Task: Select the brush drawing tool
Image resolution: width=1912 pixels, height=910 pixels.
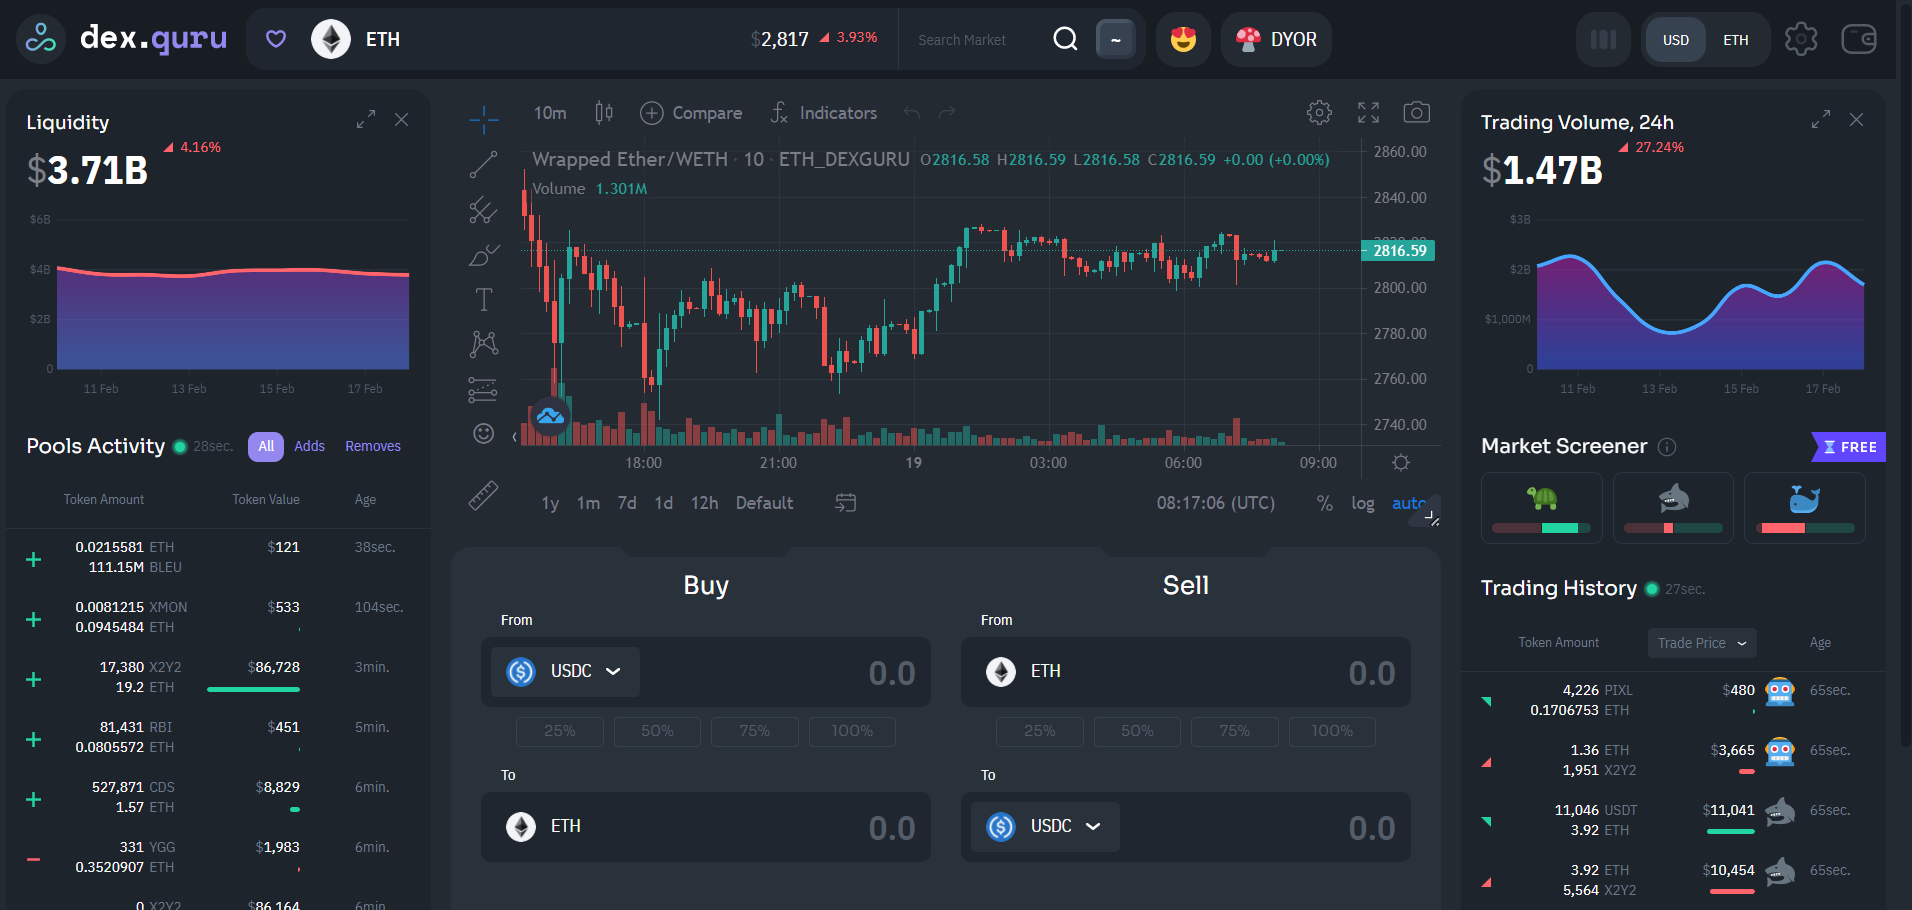Action: pyautogui.click(x=484, y=255)
